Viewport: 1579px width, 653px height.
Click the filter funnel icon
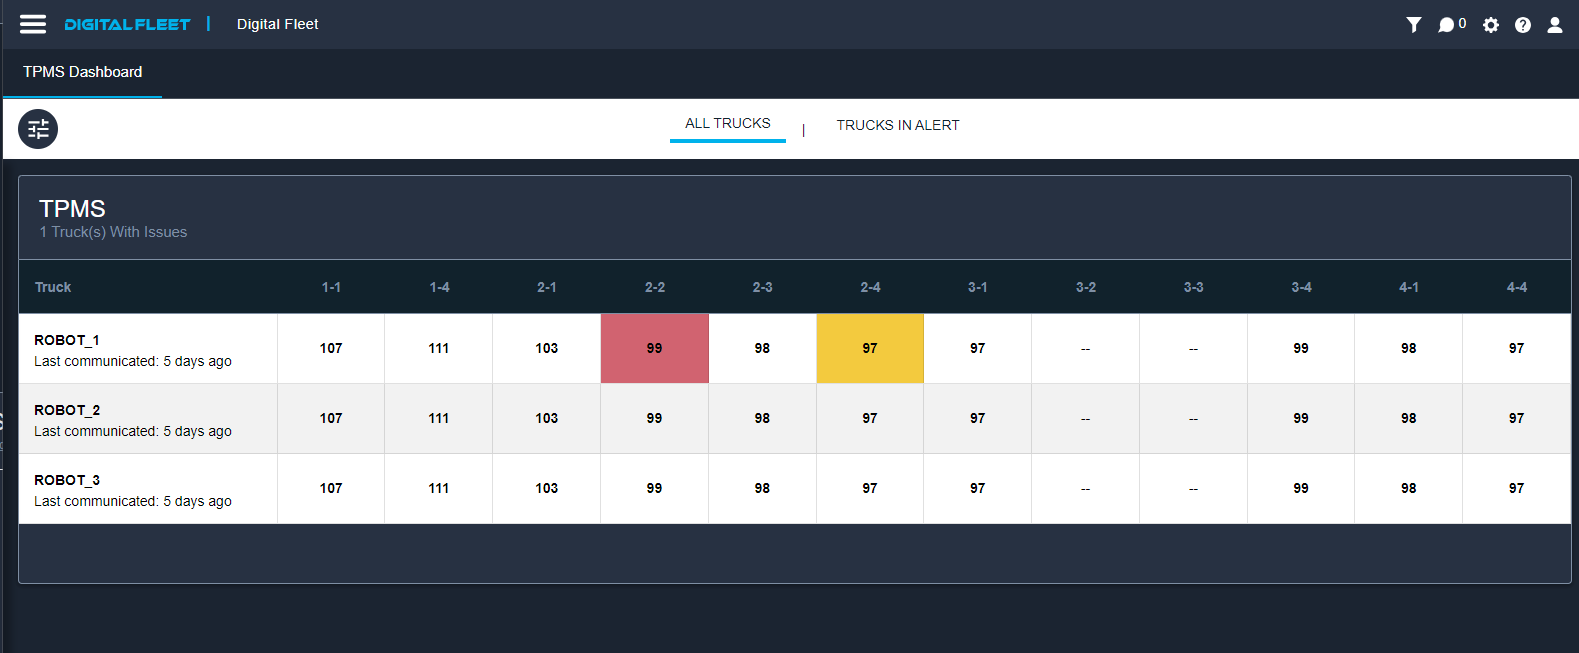click(1413, 25)
